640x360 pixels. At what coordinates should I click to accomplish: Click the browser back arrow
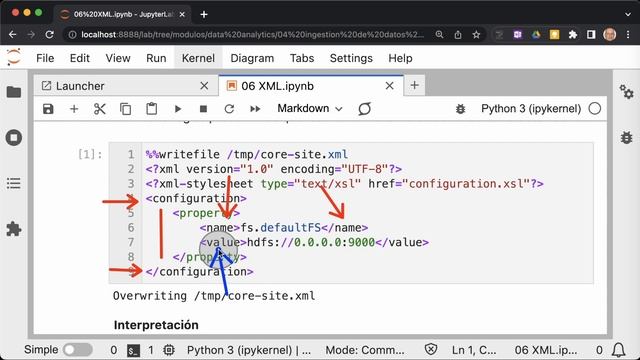click(12, 35)
